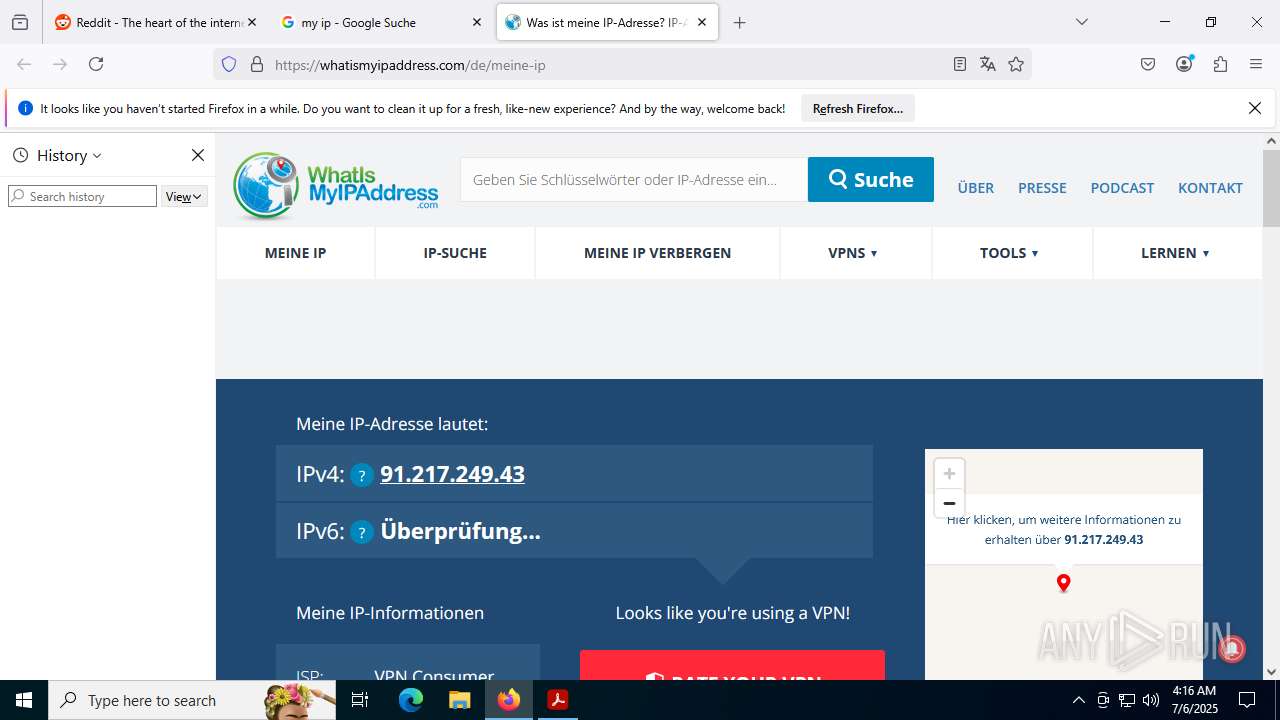The height and width of the screenshot is (720, 1280).
Task: Open the KONTAKT link
Action: tap(1210, 188)
